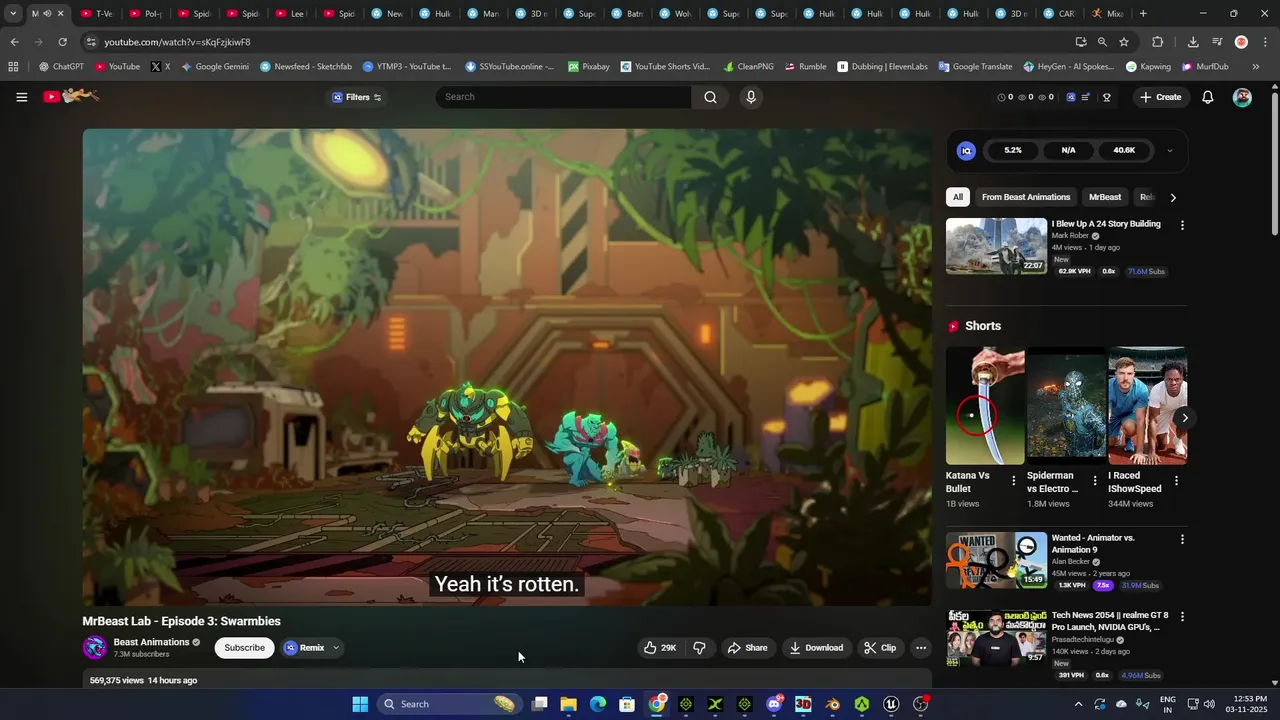Screen dimensions: 1280x720
Task: Click the vidIQ round badge in stats panel
Action: pos(966,150)
